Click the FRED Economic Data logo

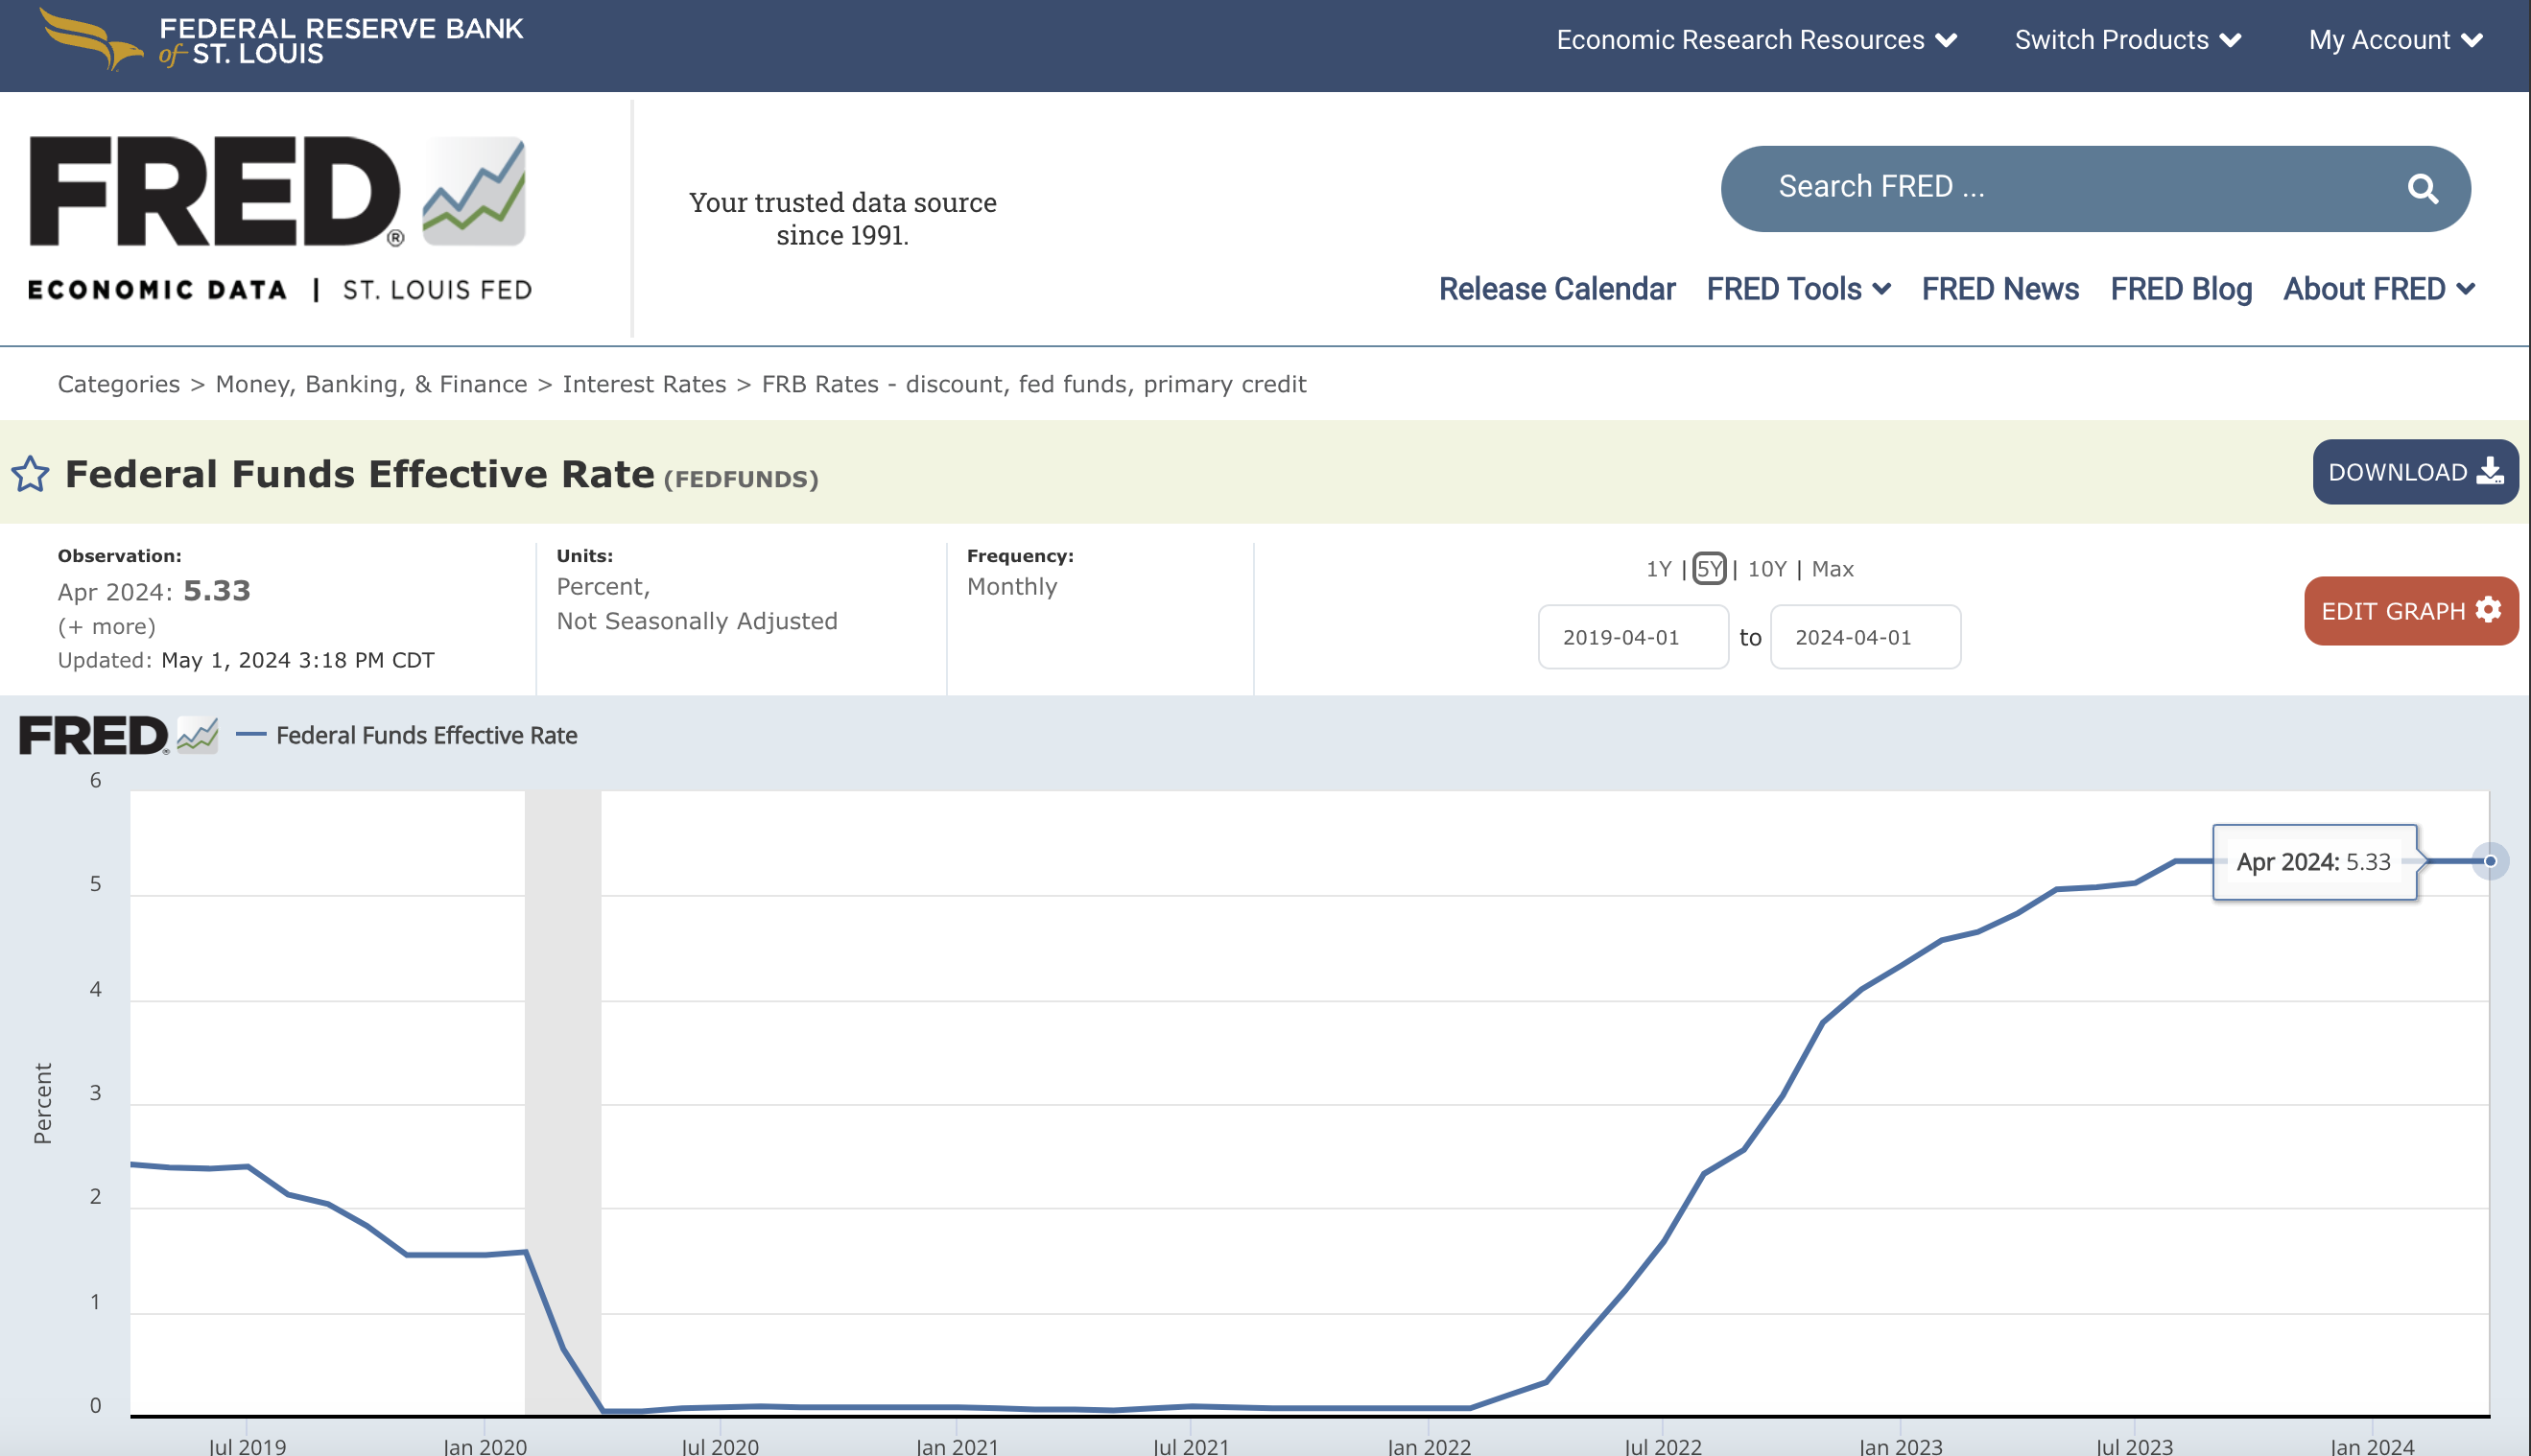(280, 218)
